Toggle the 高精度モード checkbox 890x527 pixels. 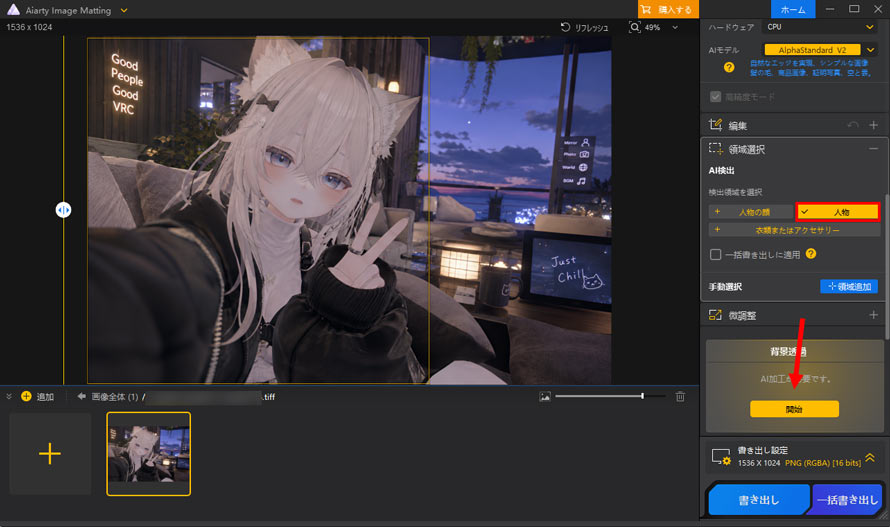coord(715,97)
